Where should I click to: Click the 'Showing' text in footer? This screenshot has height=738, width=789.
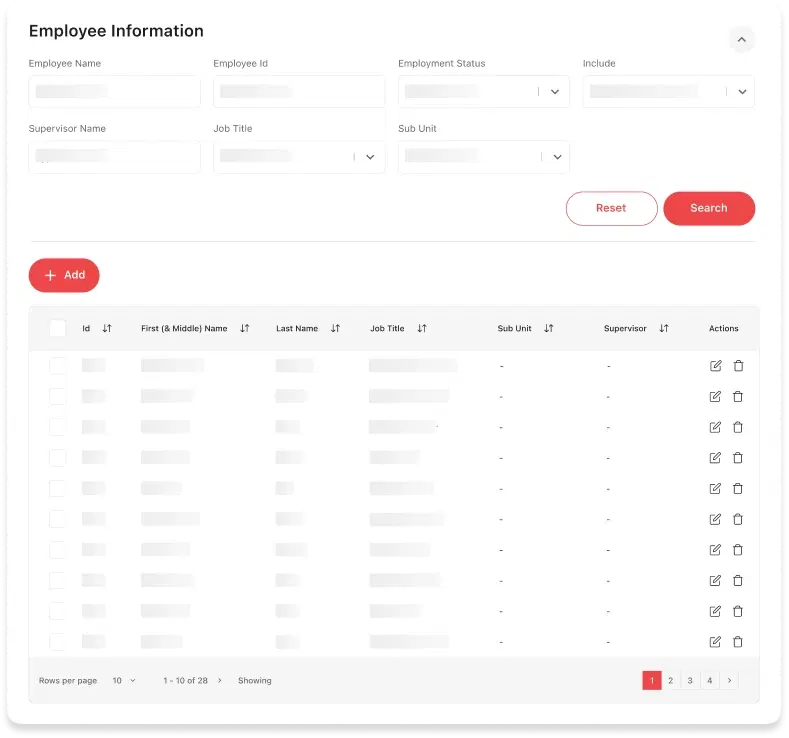coord(255,681)
